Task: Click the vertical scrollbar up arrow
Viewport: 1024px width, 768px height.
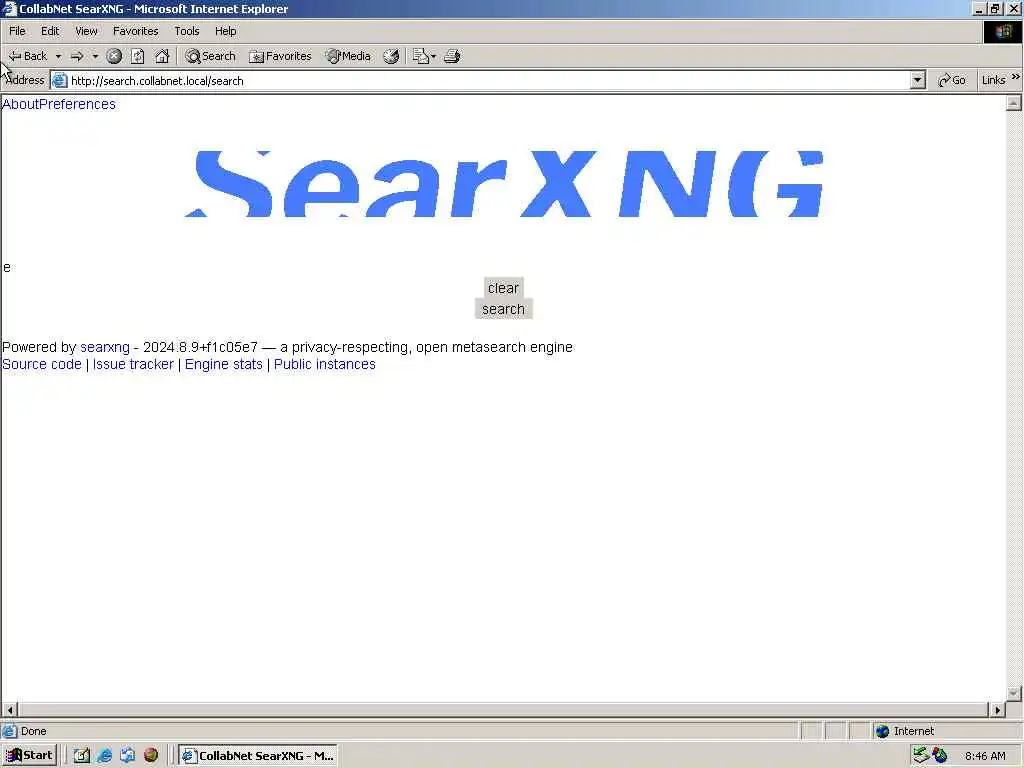Action: point(1014,103)
